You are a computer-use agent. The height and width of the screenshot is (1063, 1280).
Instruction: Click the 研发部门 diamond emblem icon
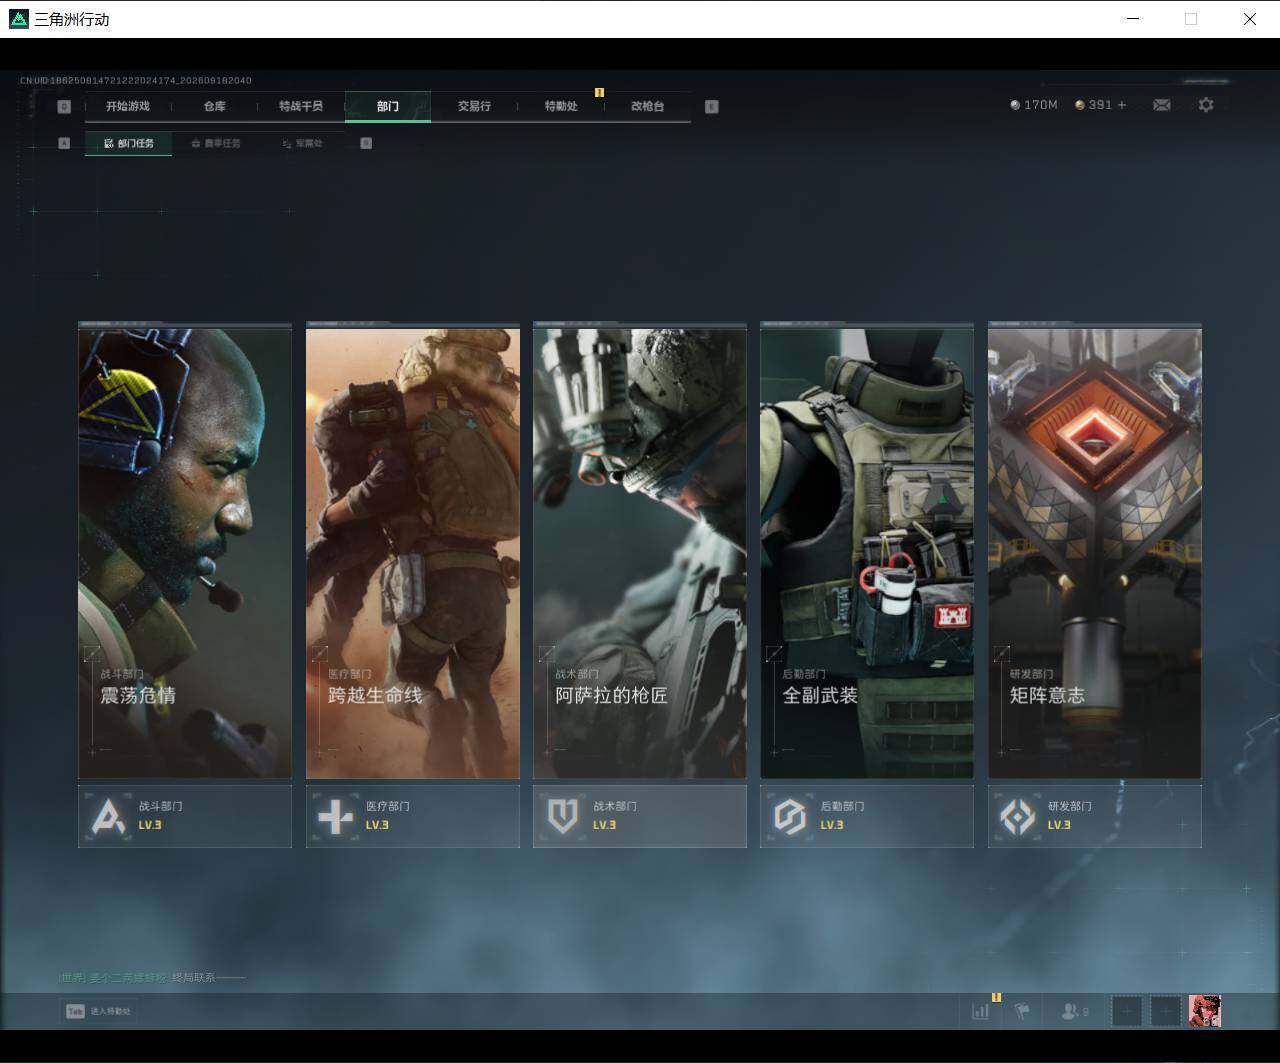pyautogui.click(x=1018, y=816)
